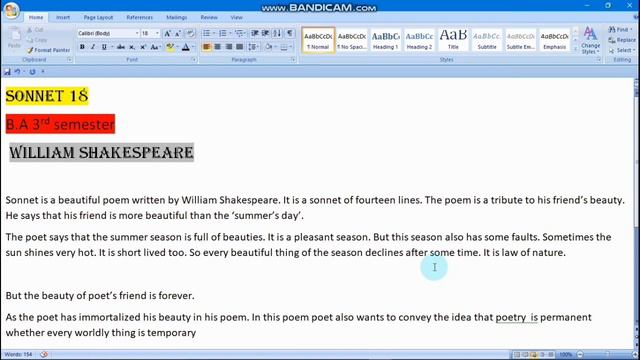Click the Format Painter button

point(49,50)
